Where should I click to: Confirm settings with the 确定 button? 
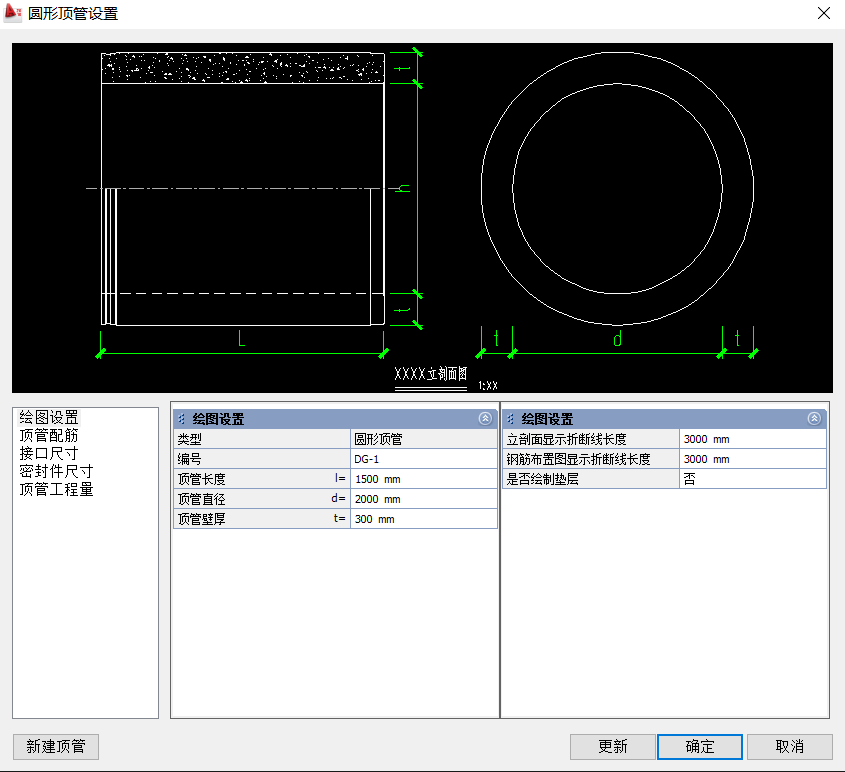click(x=700, y=747)
